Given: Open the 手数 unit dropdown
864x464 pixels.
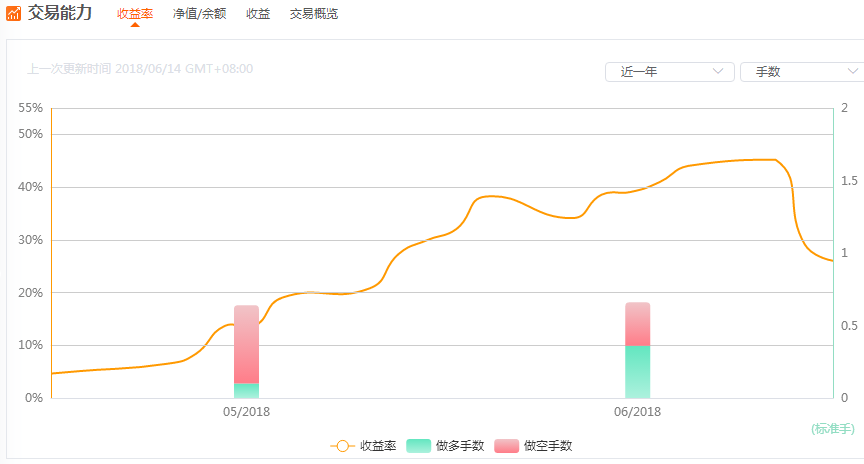Looking at the screenshot, I should click(801, 72).
